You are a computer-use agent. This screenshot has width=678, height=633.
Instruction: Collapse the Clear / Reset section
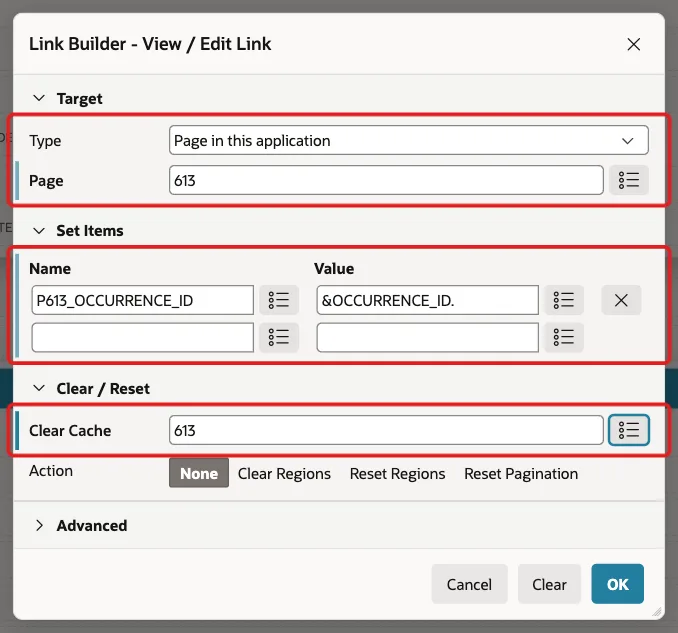tap(39, 388)
